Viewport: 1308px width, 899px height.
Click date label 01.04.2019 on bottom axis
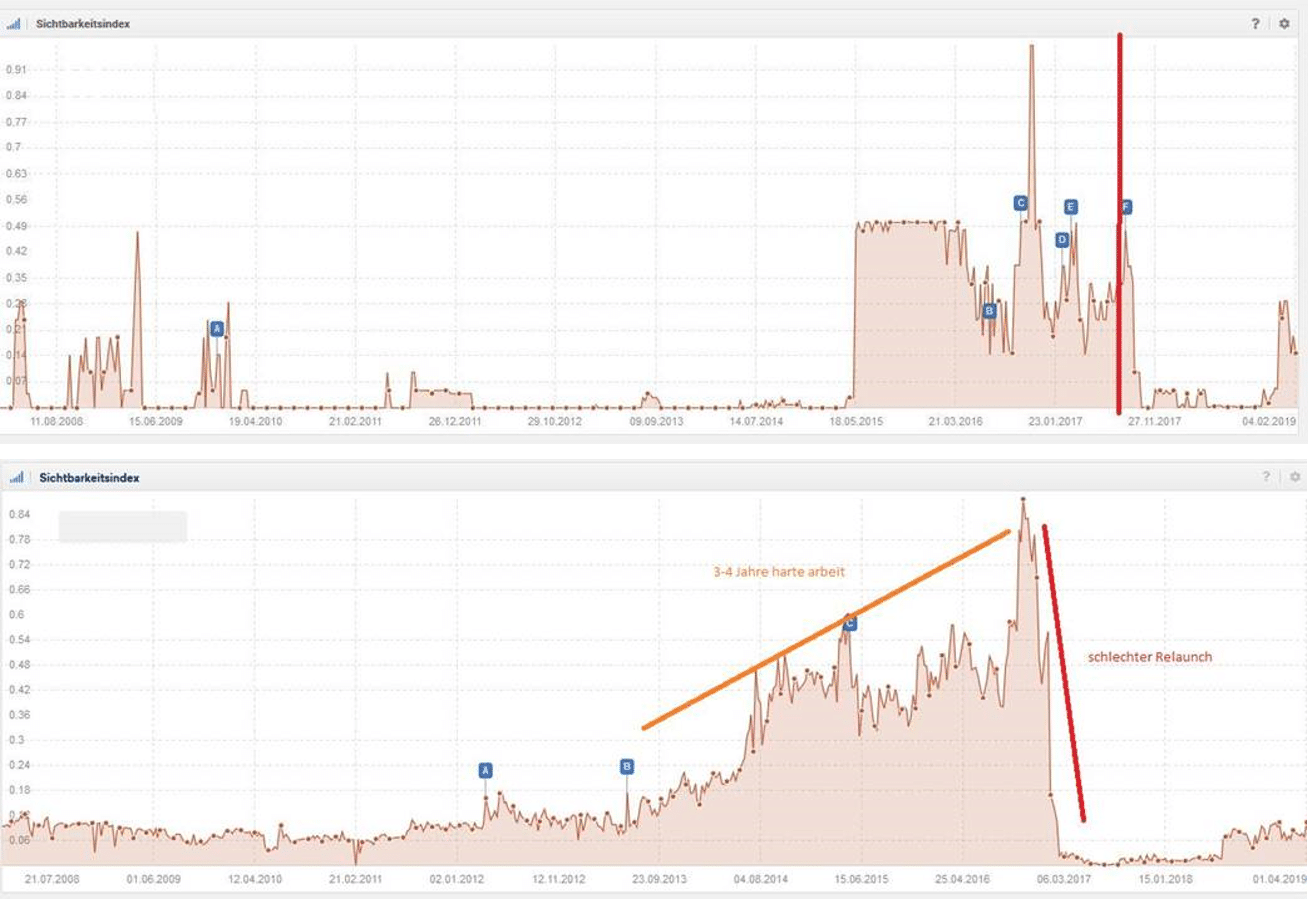tap(1279, 879)
